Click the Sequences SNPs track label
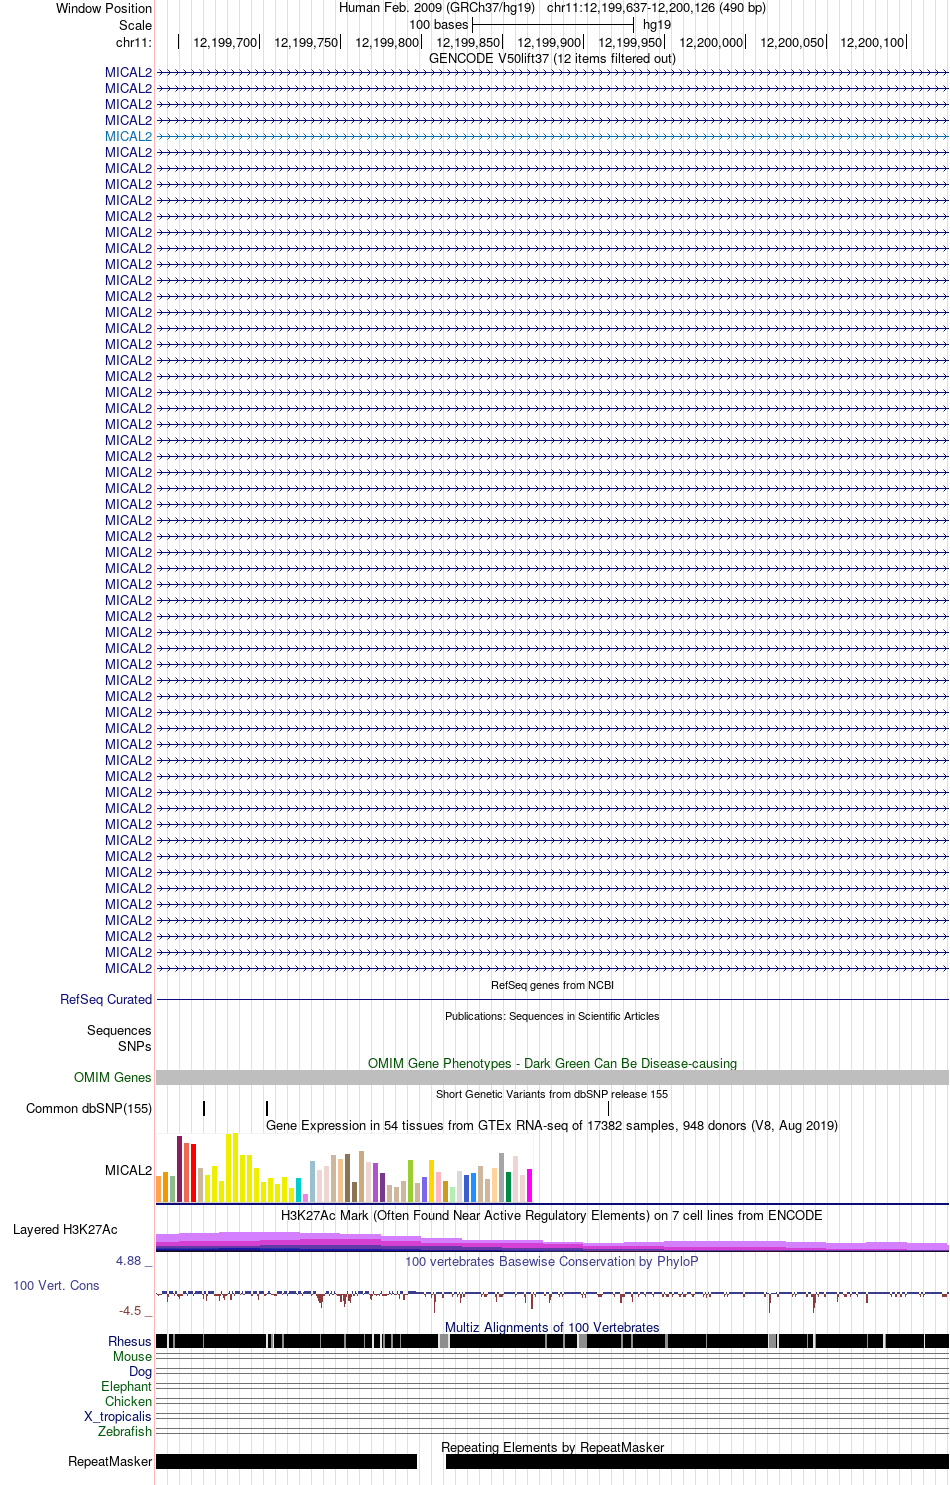 tap(119, 1038)
